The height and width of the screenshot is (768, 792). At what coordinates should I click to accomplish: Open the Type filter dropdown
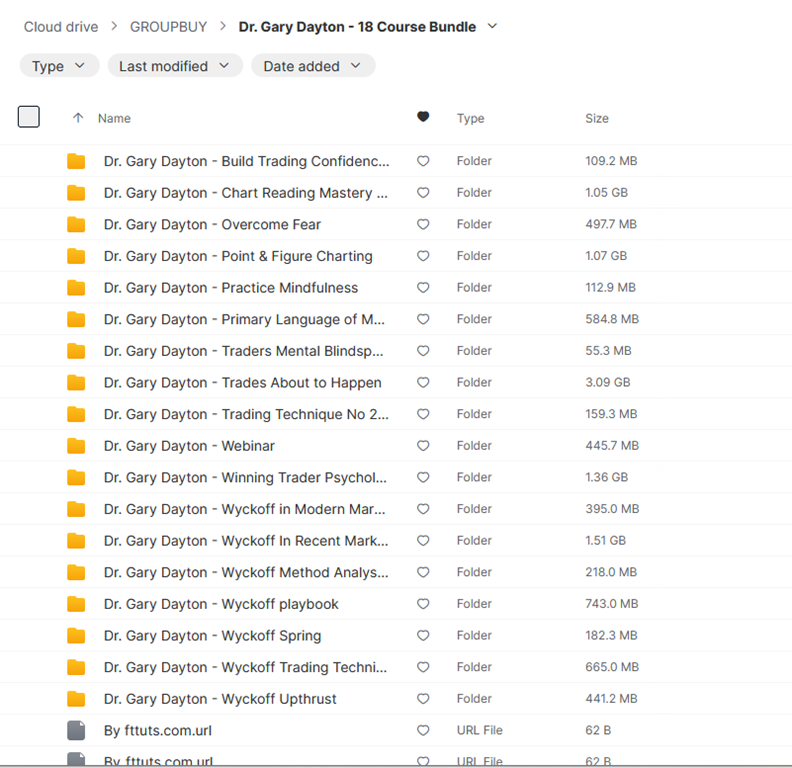[59, 66]
